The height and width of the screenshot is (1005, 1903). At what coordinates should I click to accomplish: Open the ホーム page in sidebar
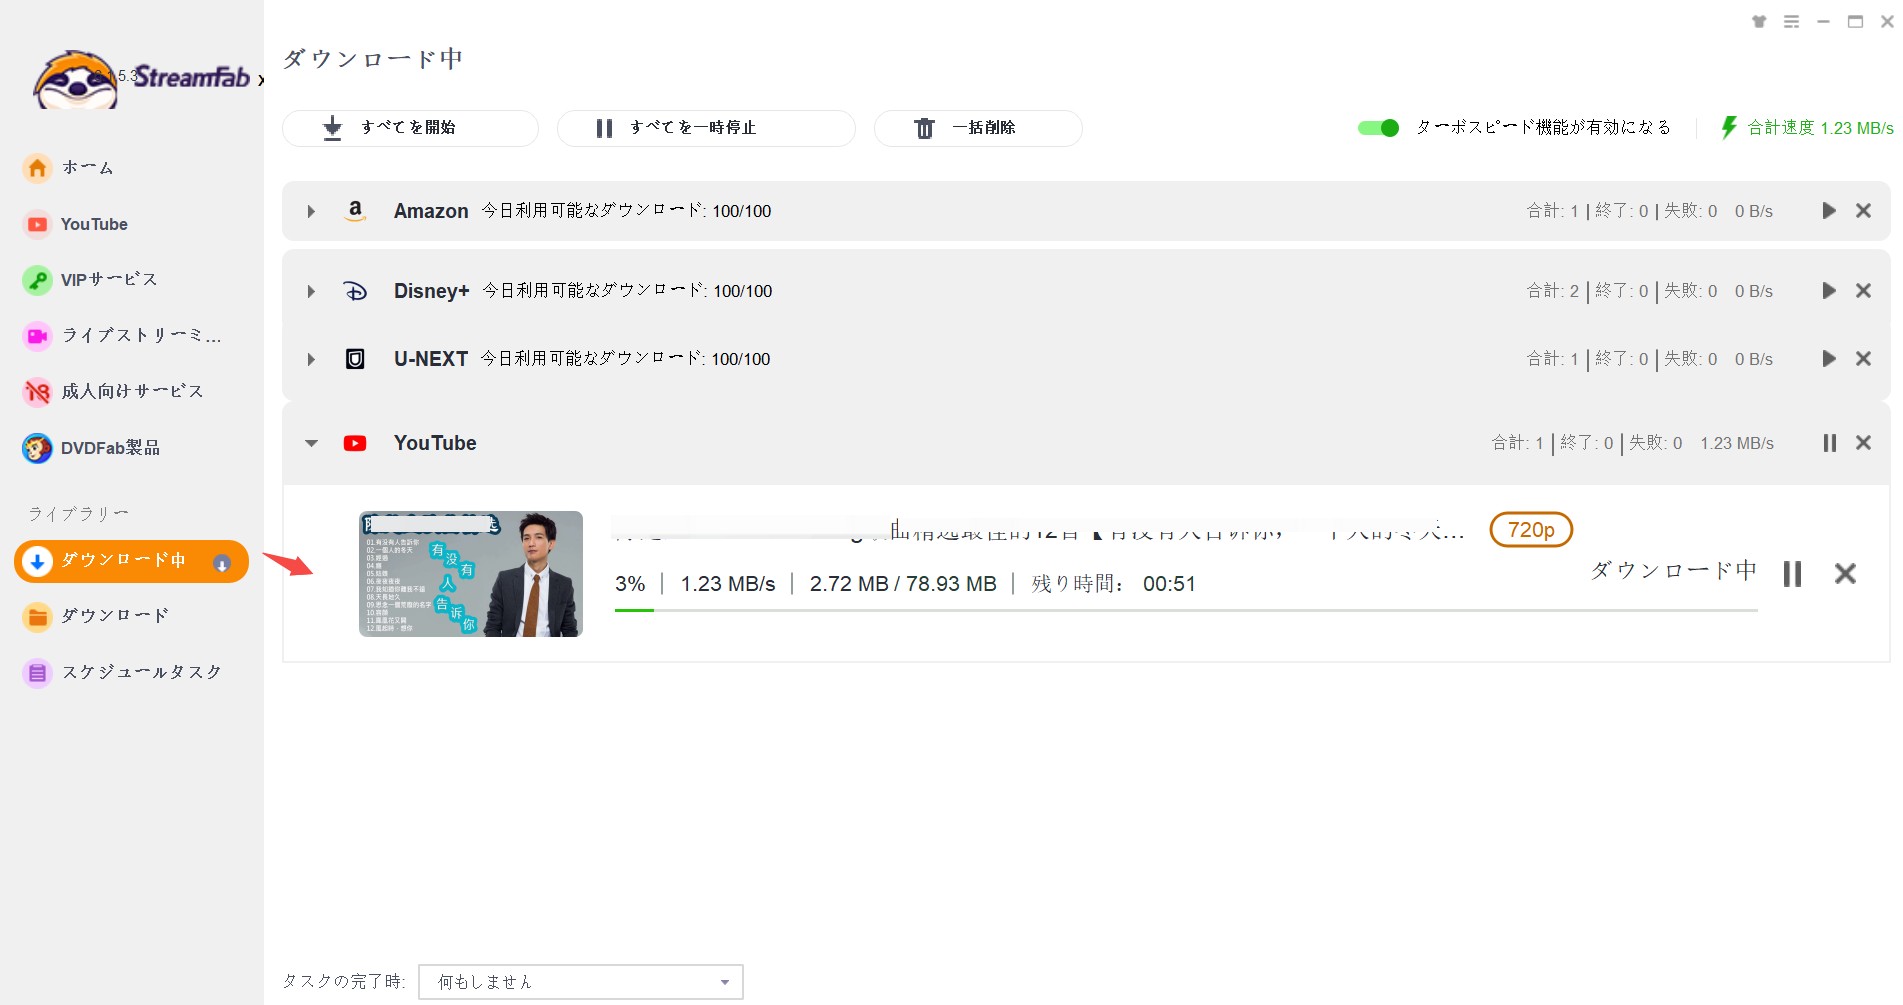[x=88, y=168]
